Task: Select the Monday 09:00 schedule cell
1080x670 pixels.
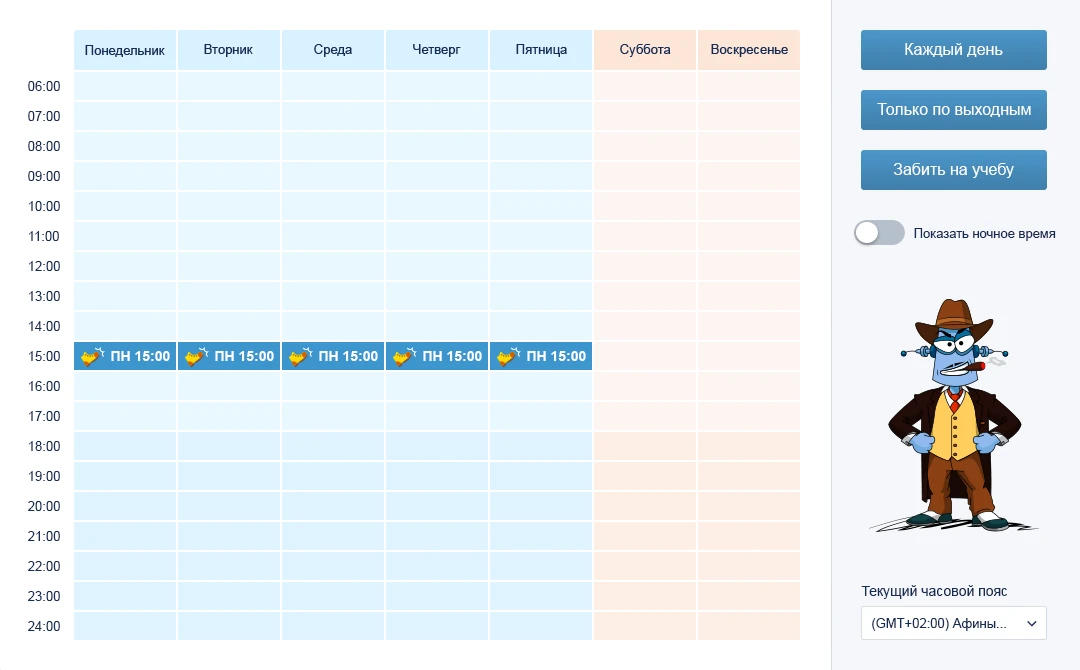Action: 125,176
